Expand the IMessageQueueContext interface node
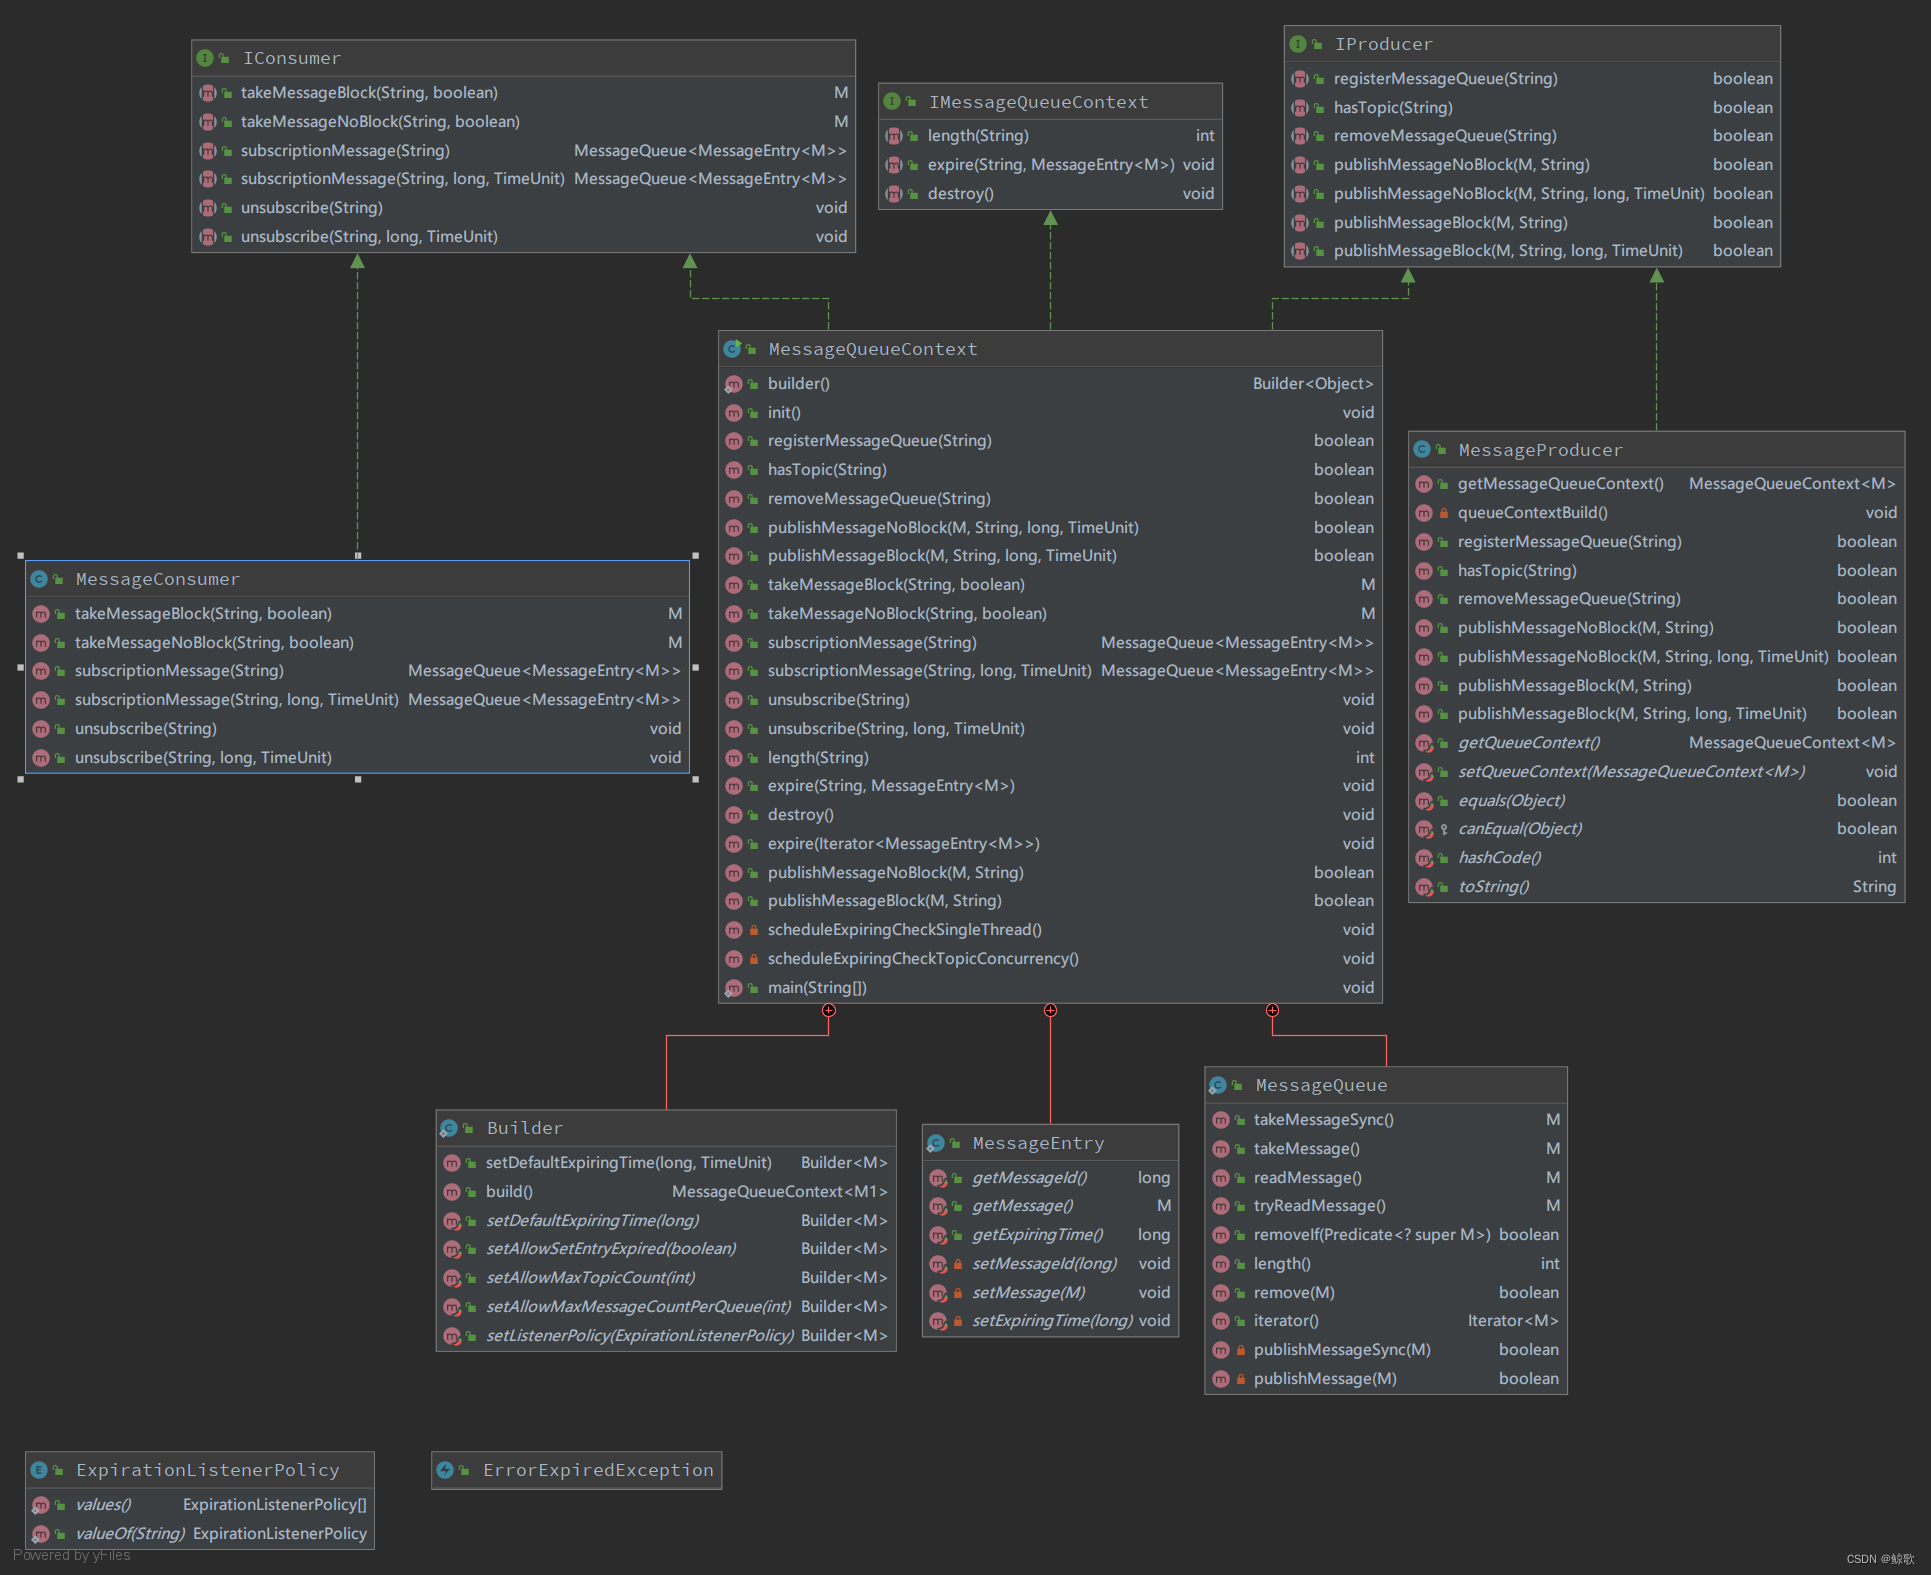This screenshot has height=1575, width=1931. pos(1033,99)
